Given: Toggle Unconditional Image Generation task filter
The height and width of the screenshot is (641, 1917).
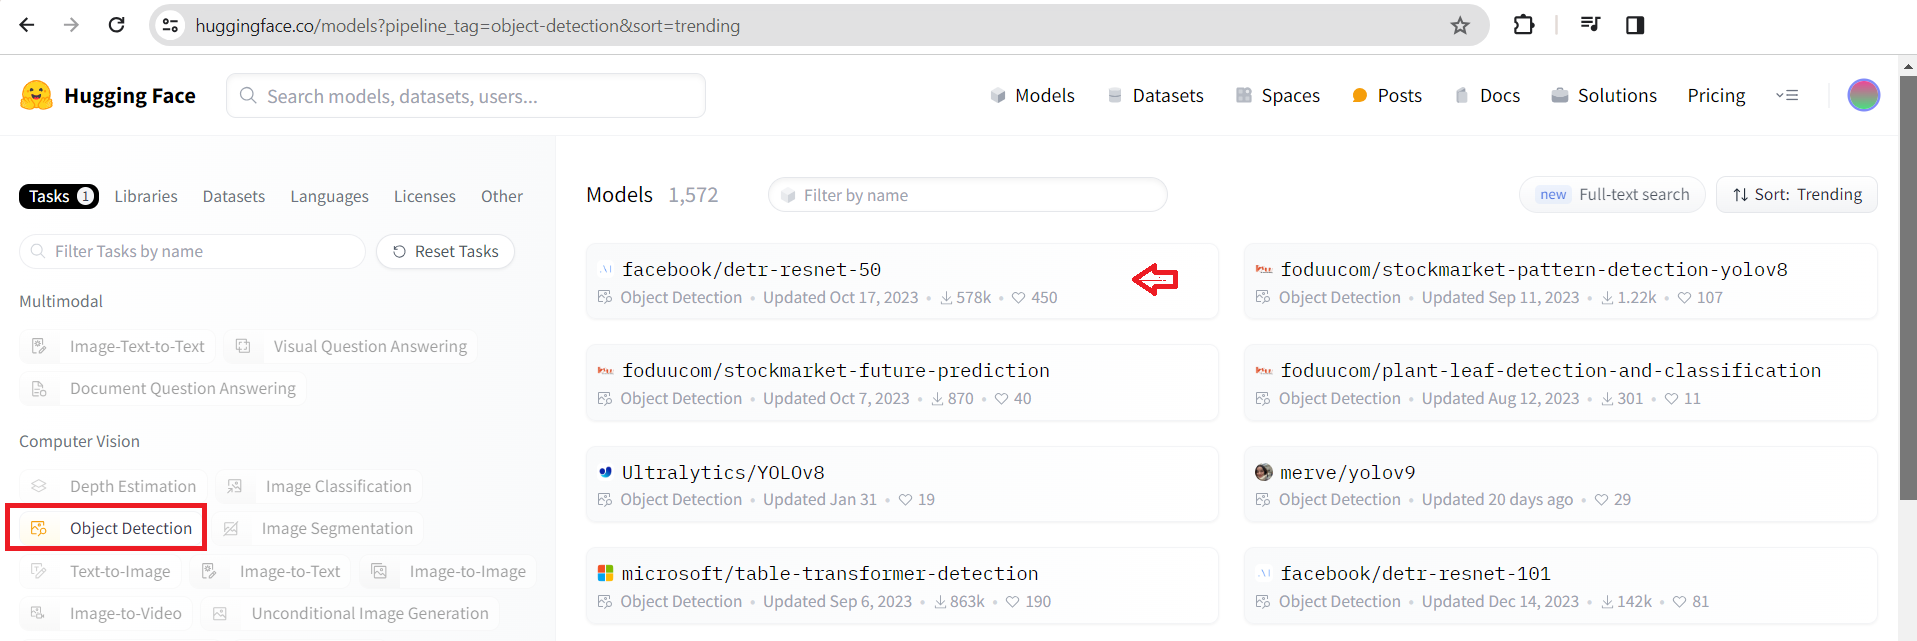Looking at the screenshot, I should (351, 613).
